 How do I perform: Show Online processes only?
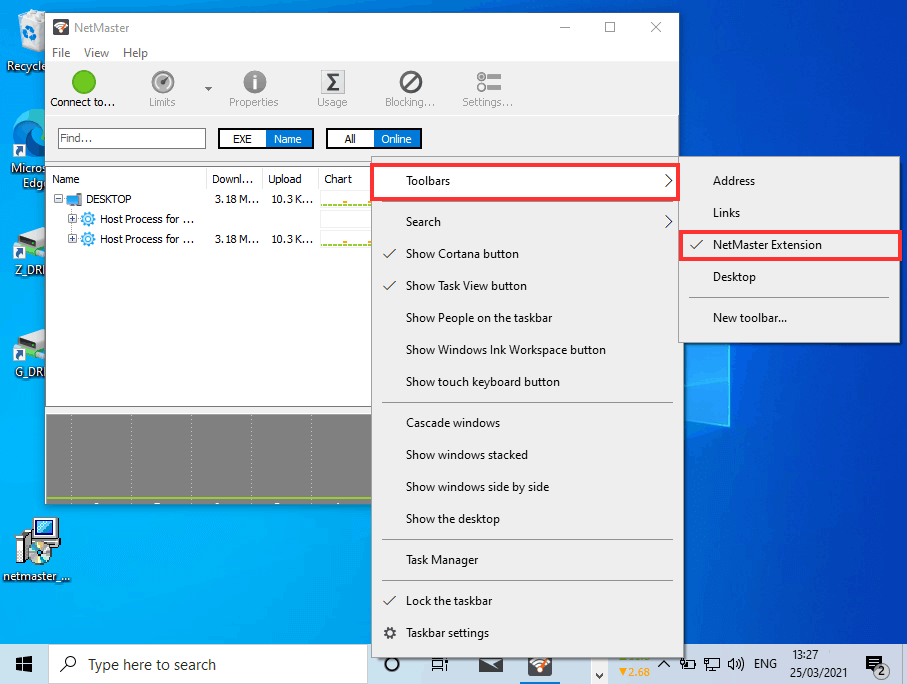click(x=396, y=139)
